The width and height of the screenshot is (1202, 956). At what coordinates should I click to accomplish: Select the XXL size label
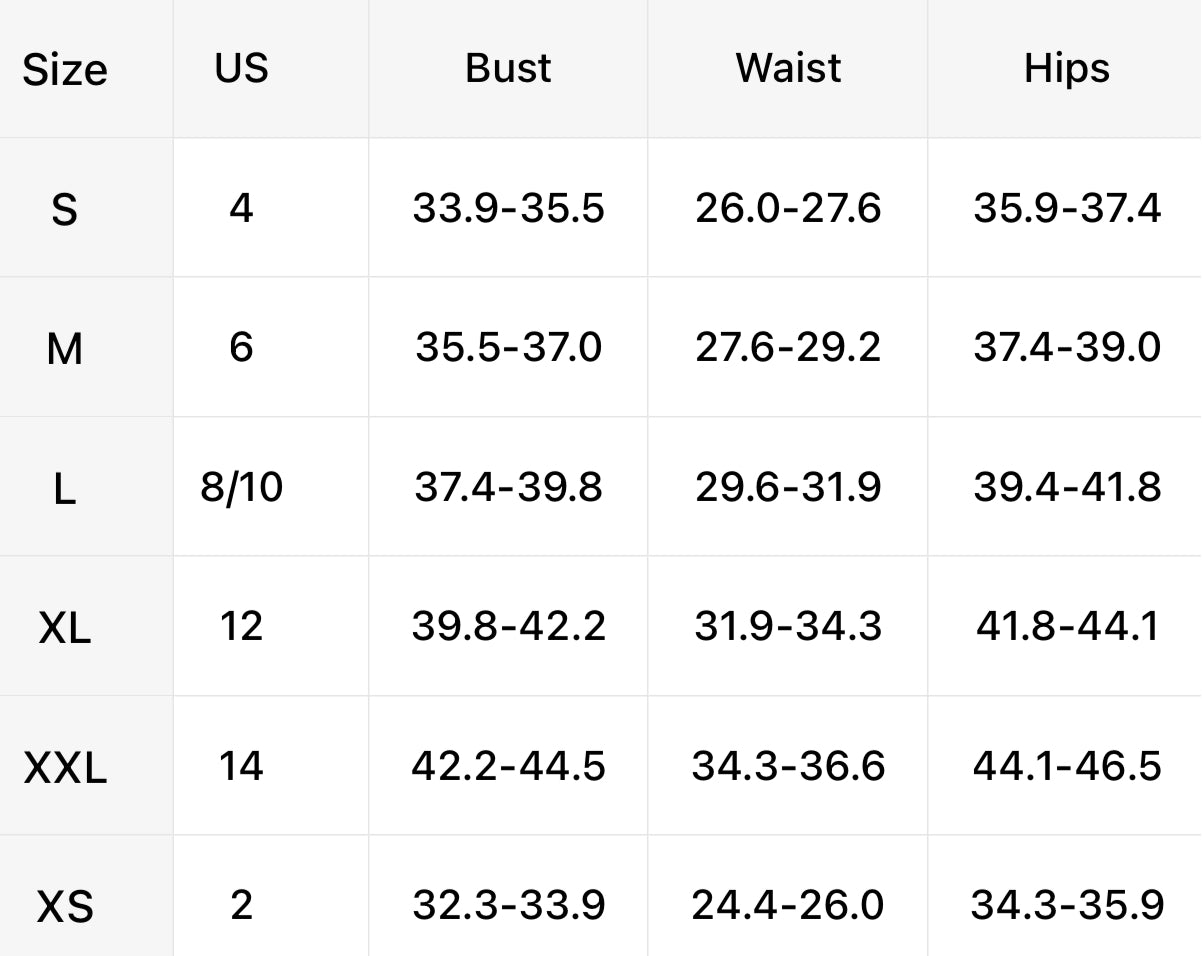(x=65, y=768)
